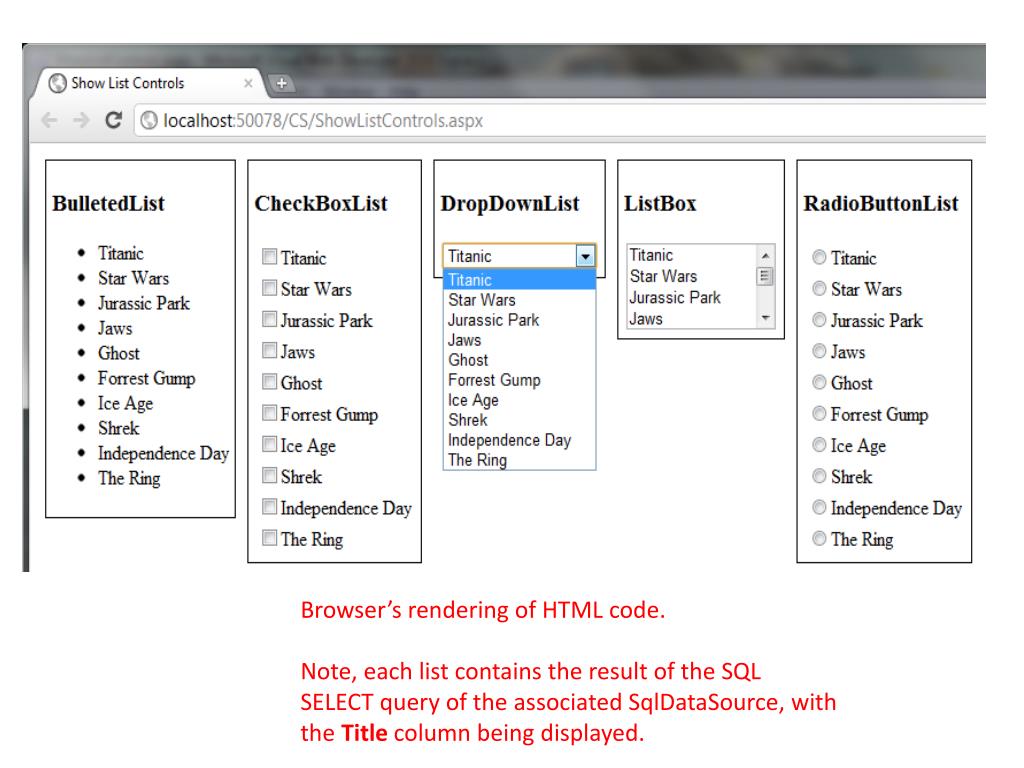Screen dimensions: 1024x768
Task: Click Jurassic Park in the BulletedList
Action: point(144,303)
